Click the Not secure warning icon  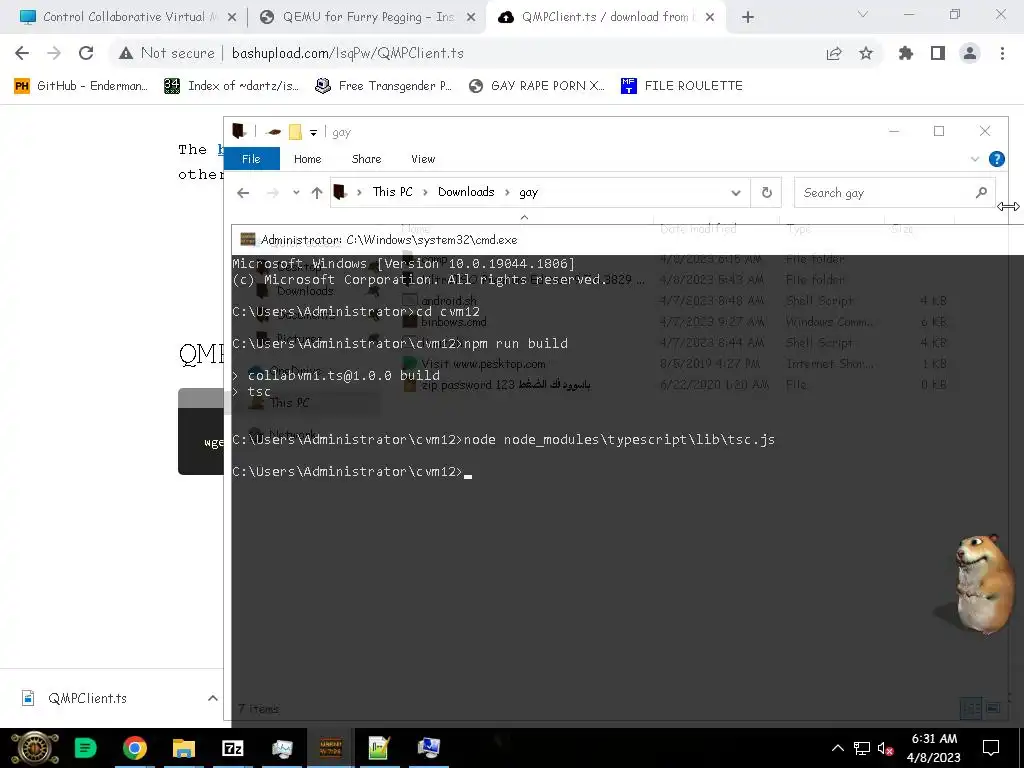click(126, 54)
